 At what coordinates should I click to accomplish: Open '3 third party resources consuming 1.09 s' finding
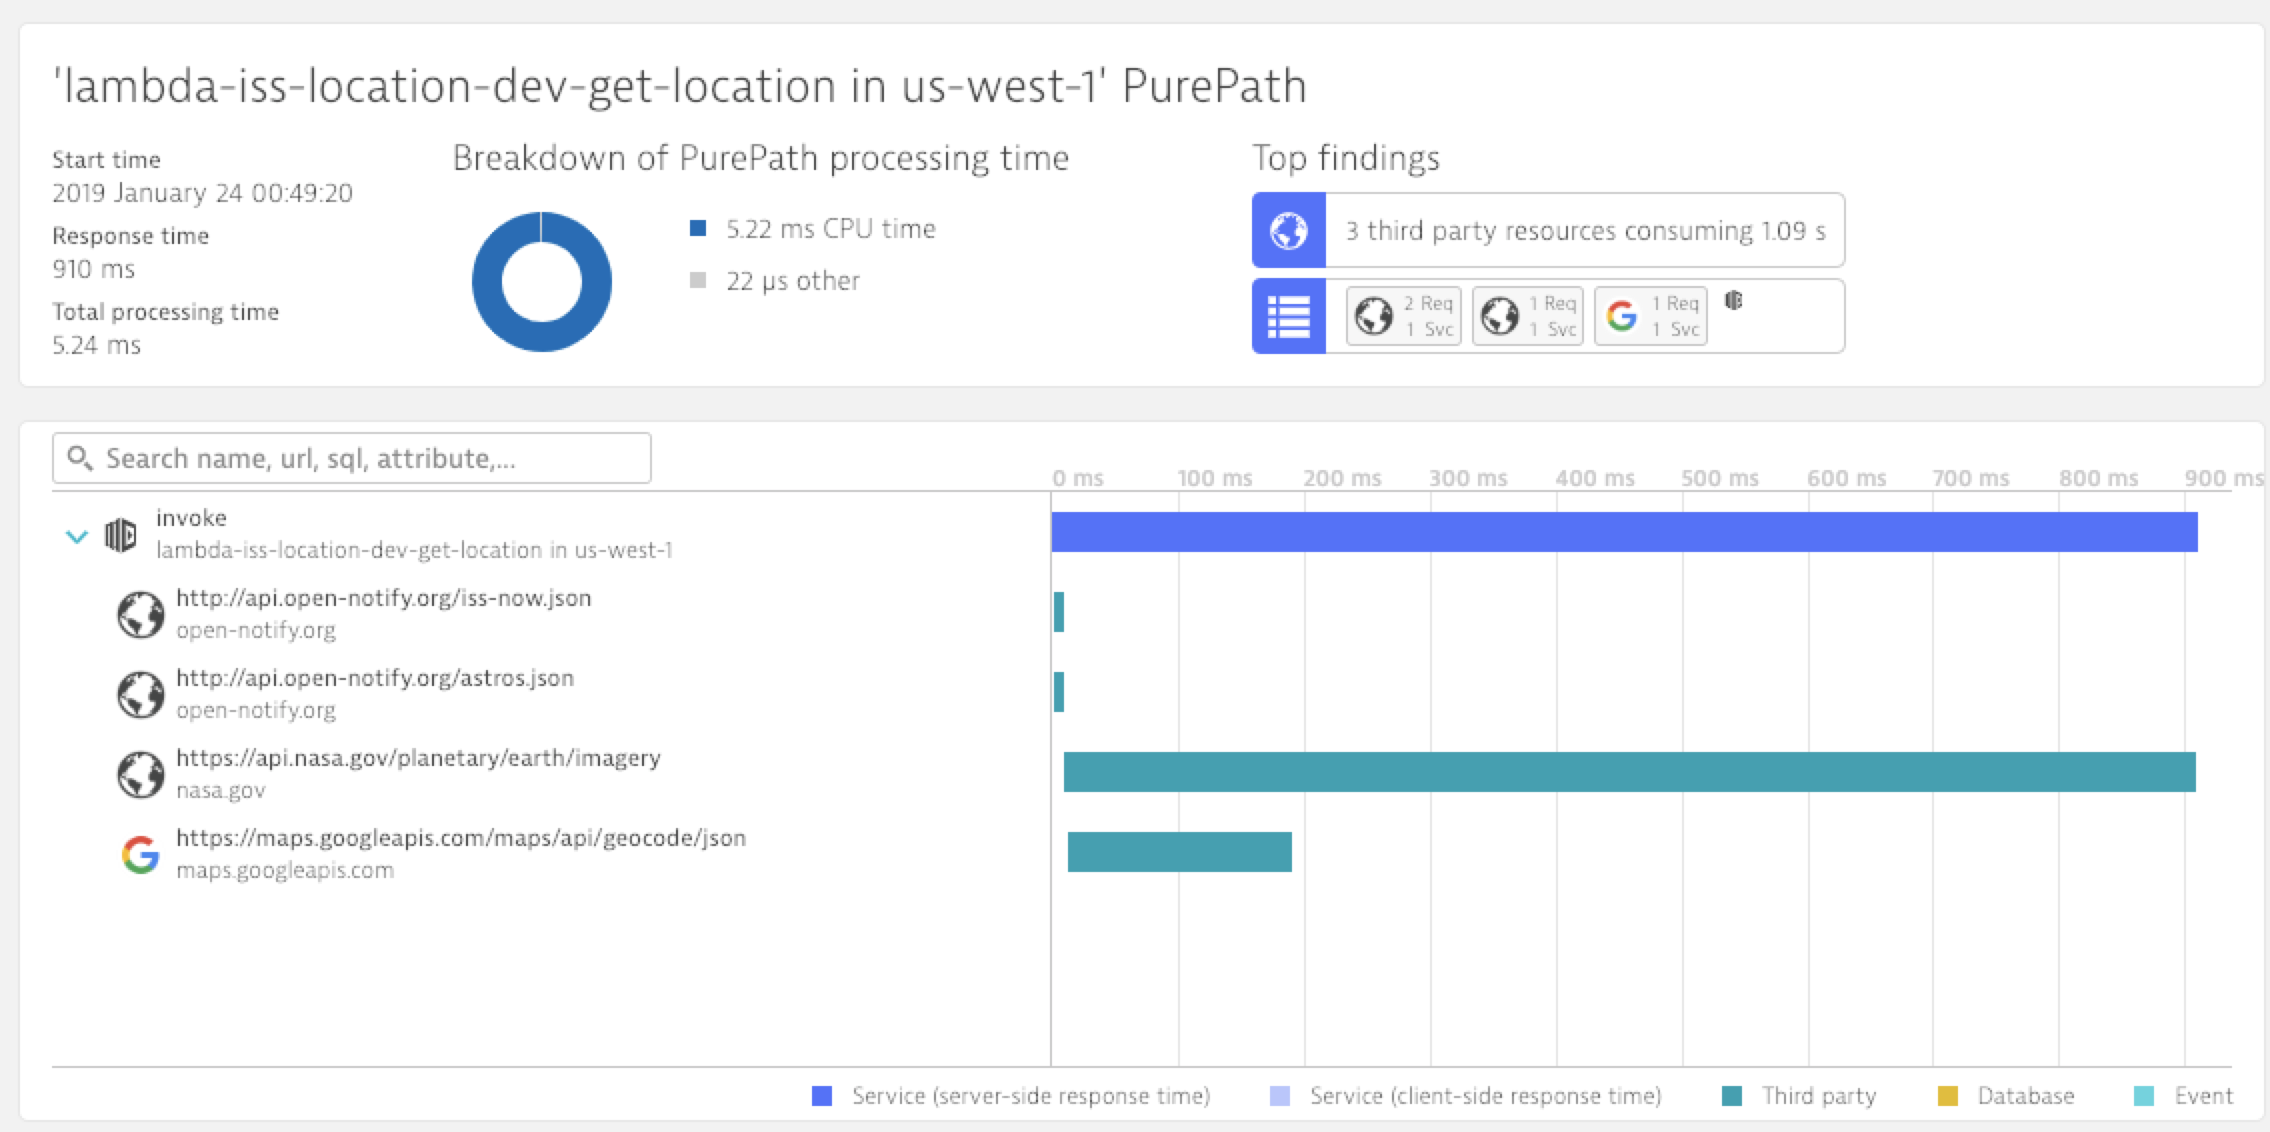point(1584,231)
